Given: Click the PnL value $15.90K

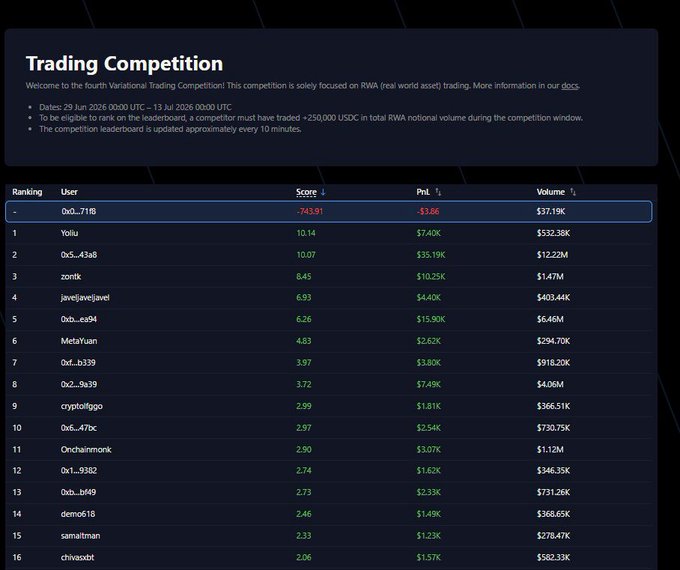Looking at the screenshot, I should pyautogui.click(x=431, y=319).
